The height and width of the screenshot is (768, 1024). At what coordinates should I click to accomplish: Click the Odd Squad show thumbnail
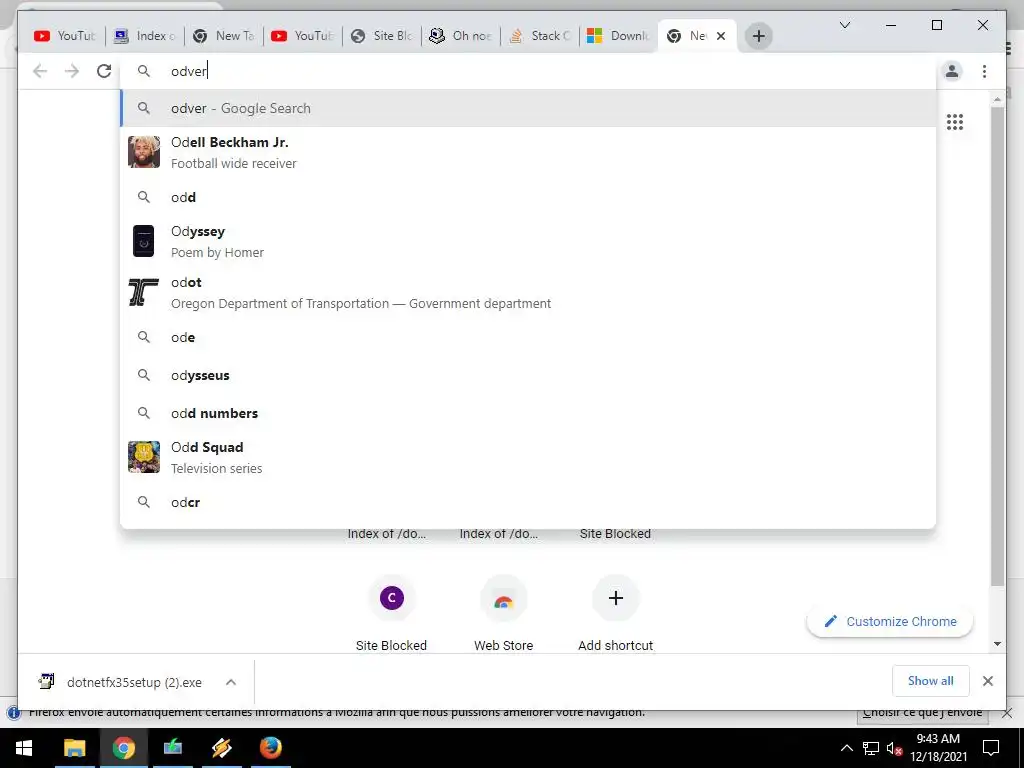coord(144,457)
